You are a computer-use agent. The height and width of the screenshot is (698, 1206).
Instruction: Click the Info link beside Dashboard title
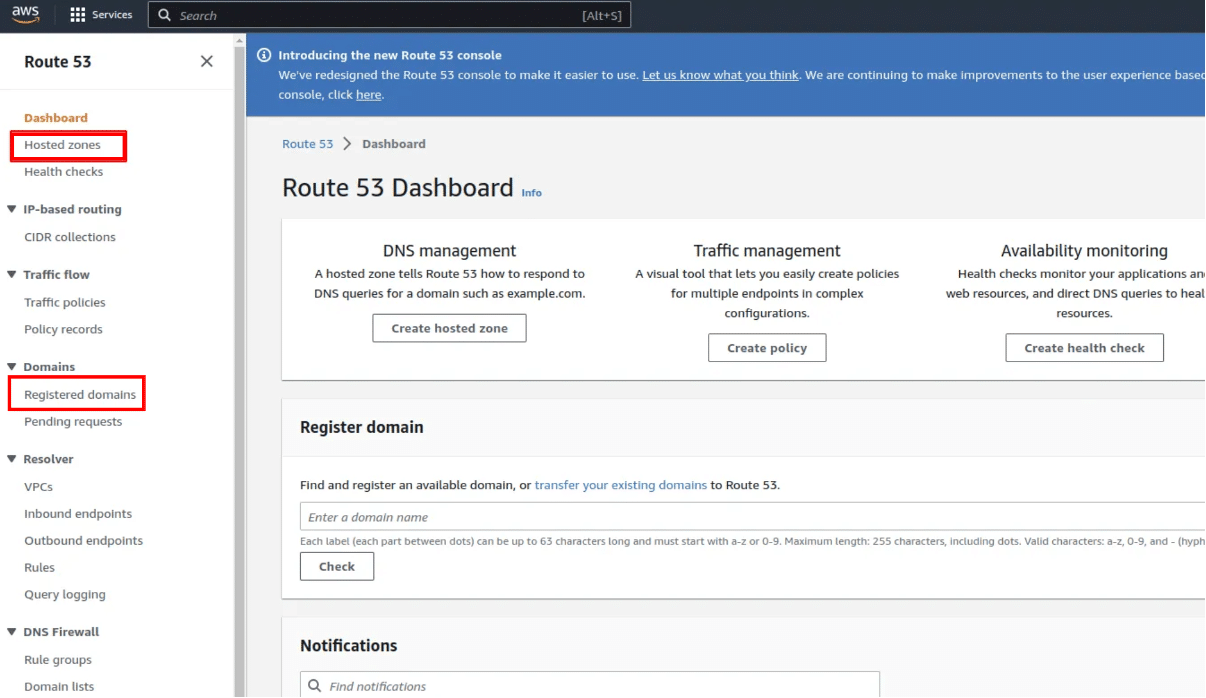531,193
